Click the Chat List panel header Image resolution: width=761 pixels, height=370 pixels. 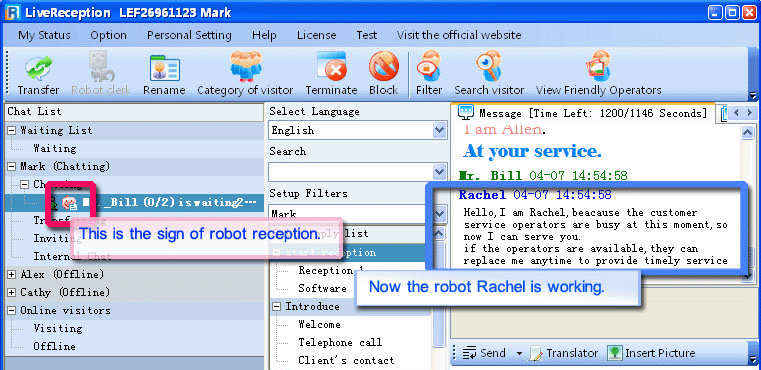[134, 112]
